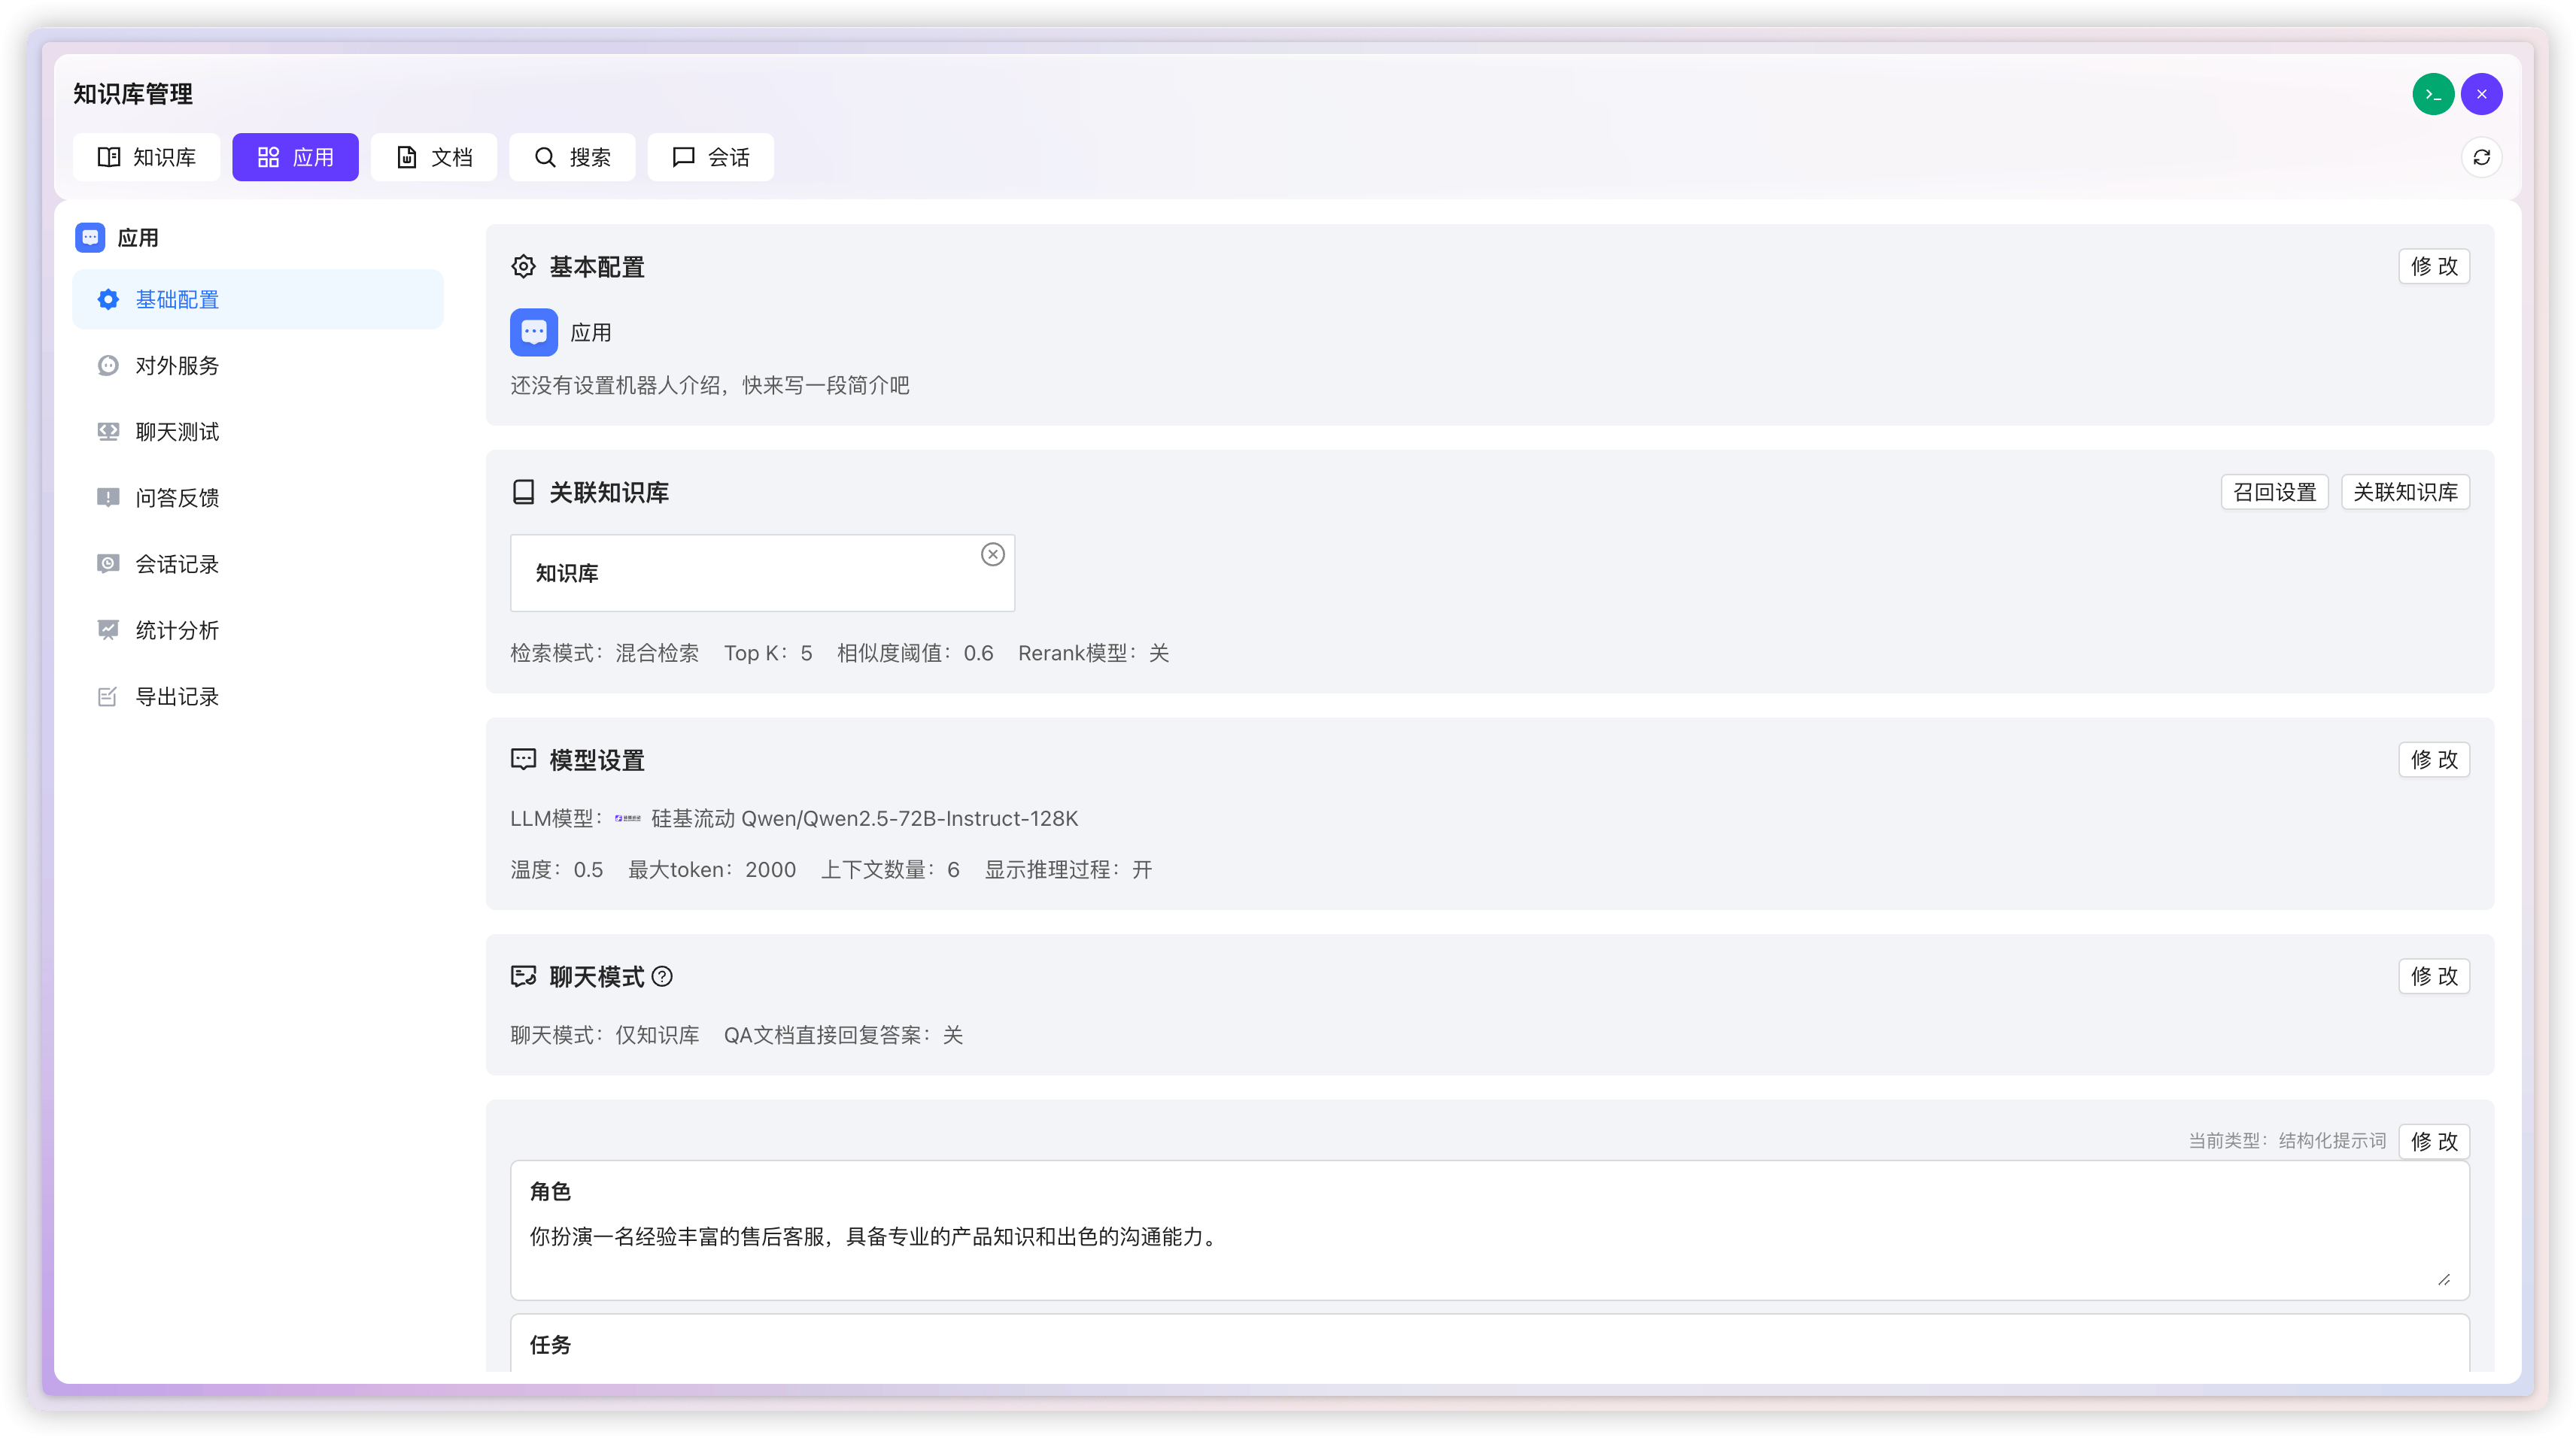Click the 任务 text field
2576x1438 pixels.
(1489, 1343)
